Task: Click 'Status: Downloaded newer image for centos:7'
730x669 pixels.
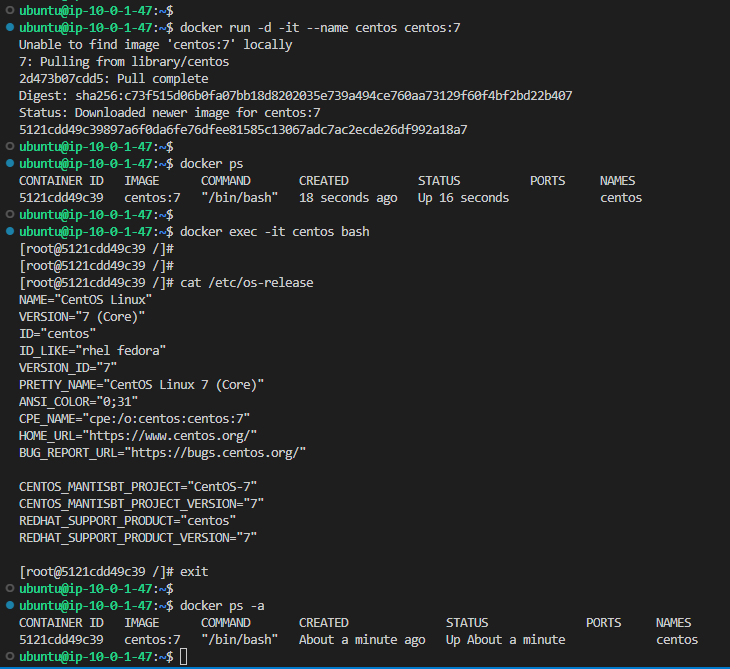Action: (x=169, y=113)
